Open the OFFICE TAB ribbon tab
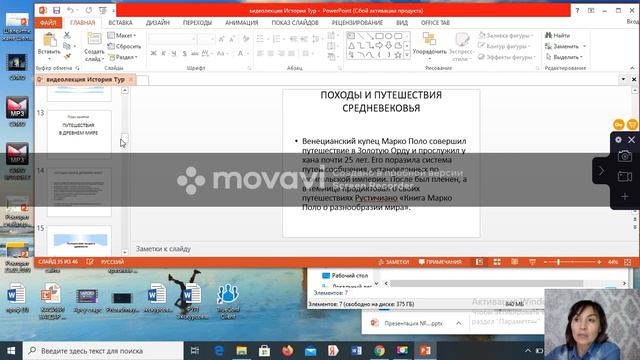The image size is (640, 360). [435, 23]
